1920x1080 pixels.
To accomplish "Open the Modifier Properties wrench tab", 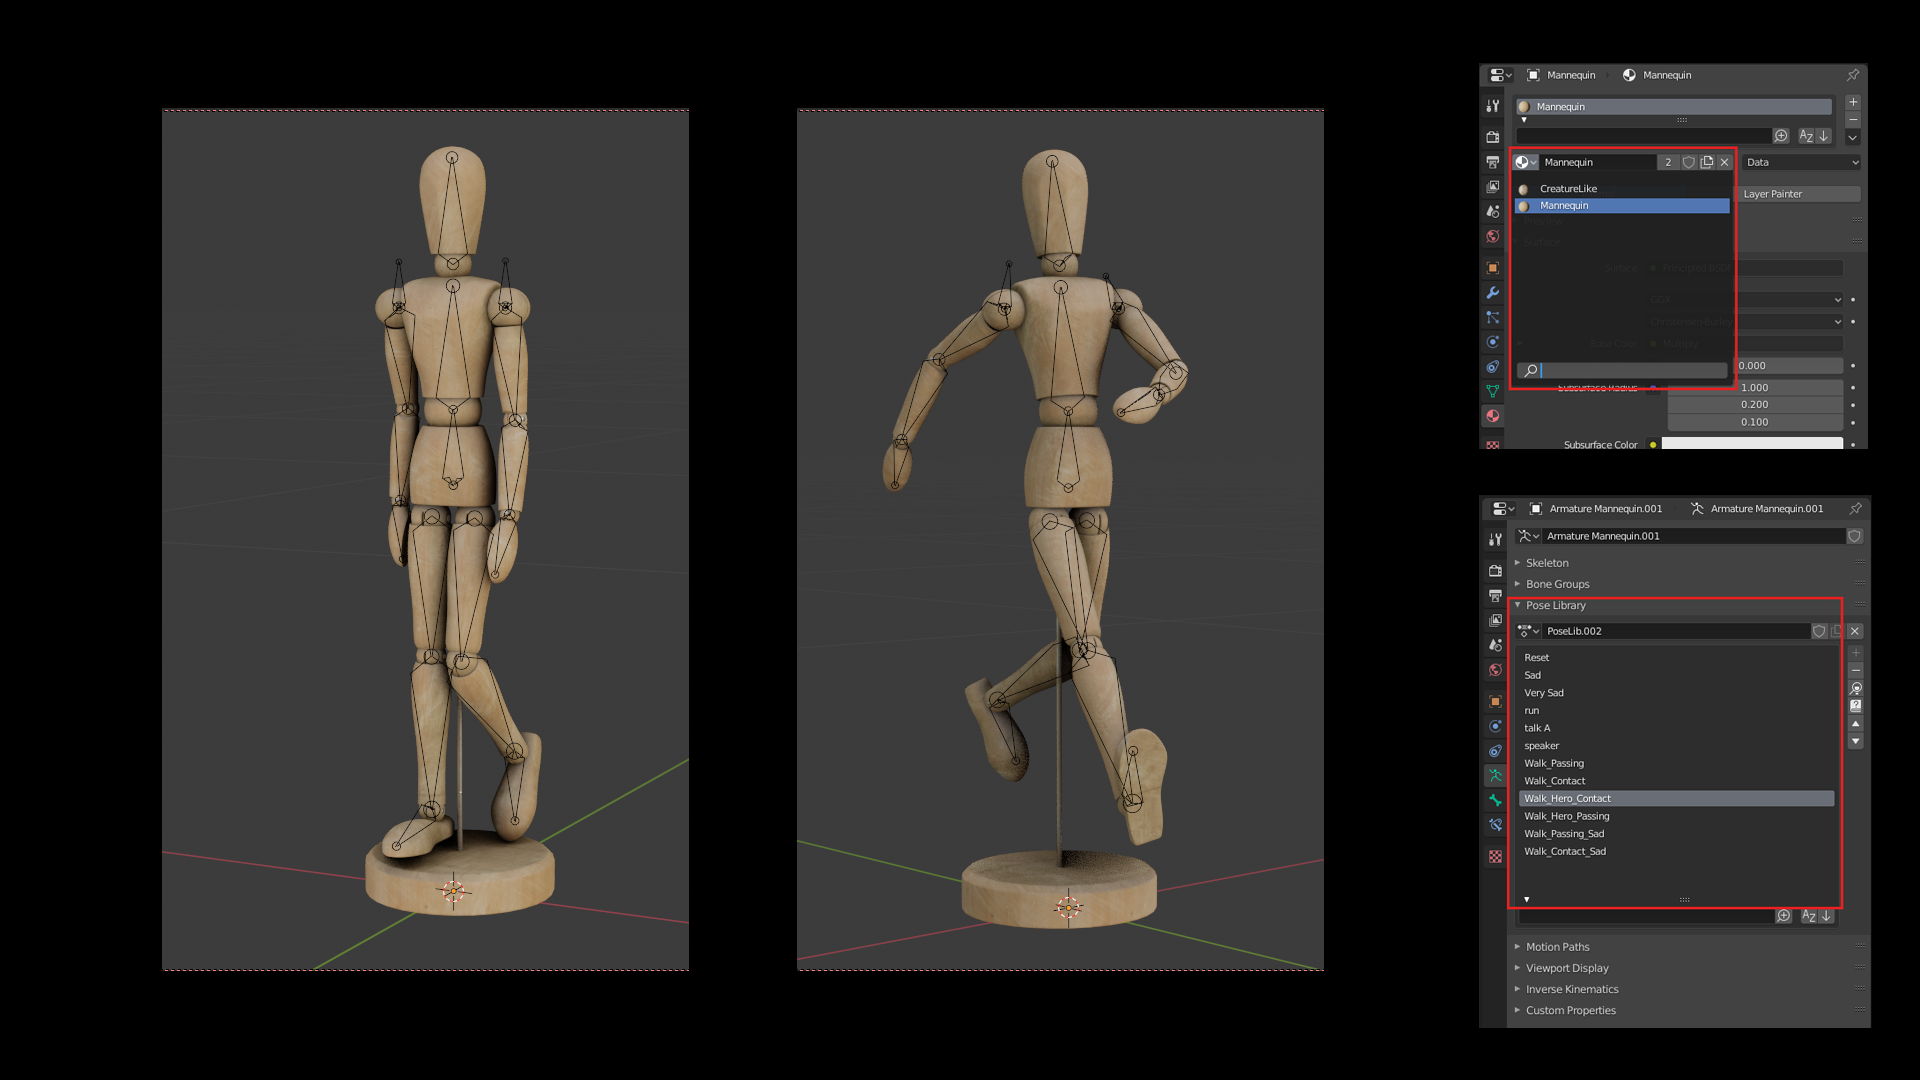I will [x=1494, y=293].
